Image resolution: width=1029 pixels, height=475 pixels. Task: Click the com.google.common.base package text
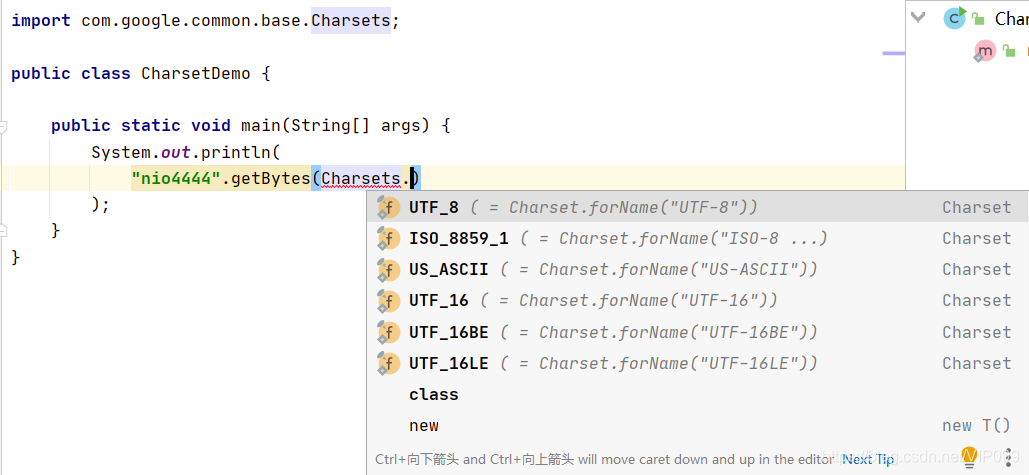pos(191,20)
